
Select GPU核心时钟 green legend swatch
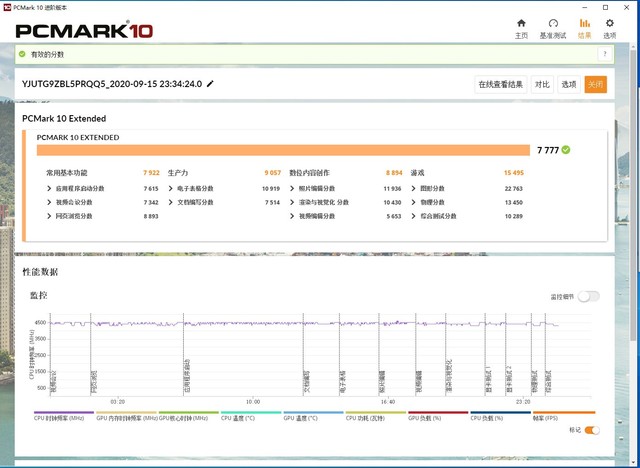[189, 413]
